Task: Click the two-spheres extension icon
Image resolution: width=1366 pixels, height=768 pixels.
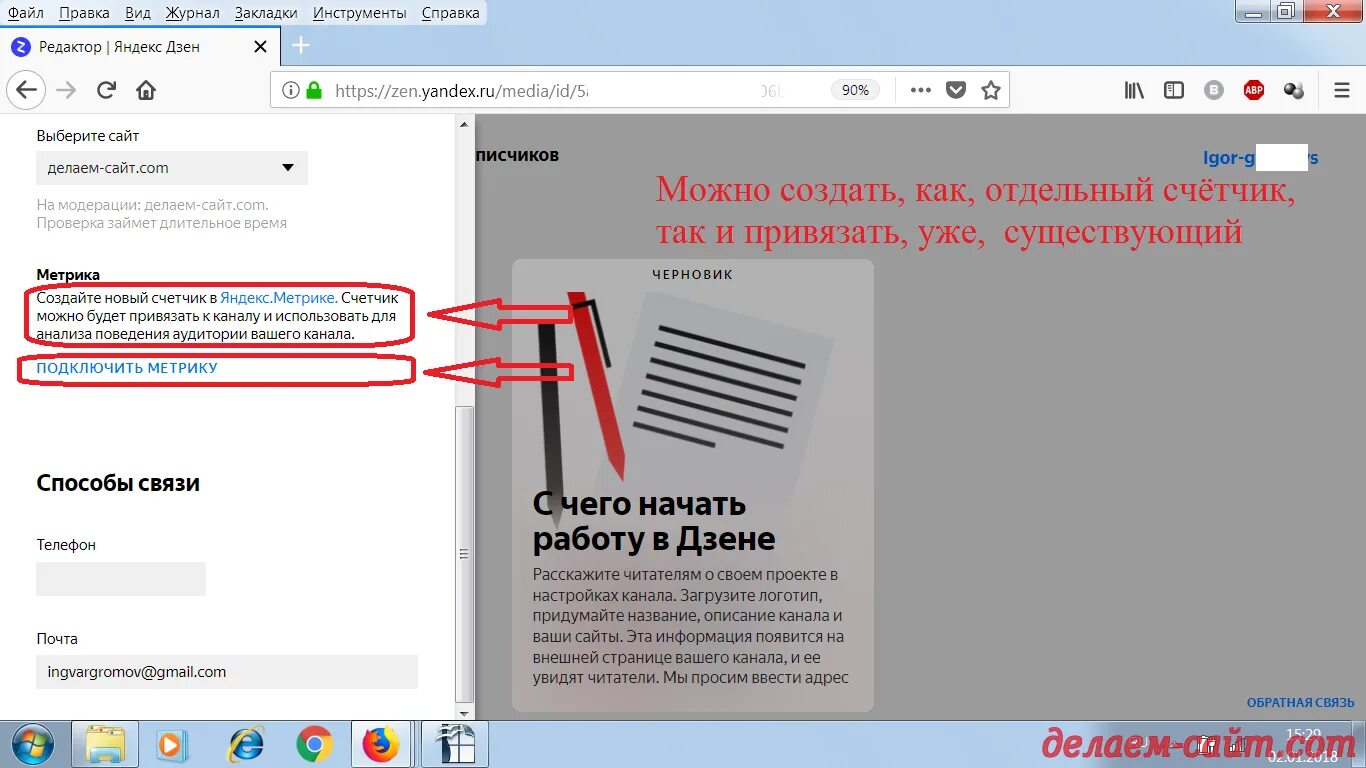Action: 1294,90
